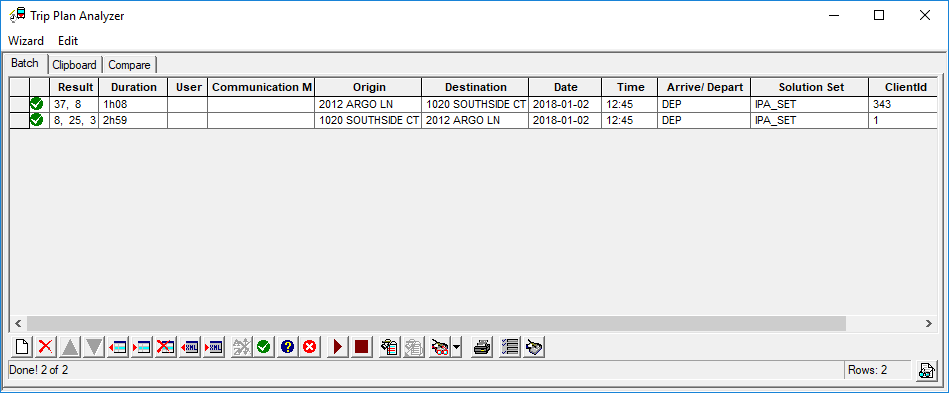Select the row header cell of the 2h59 row
The height and width of the screenshot is (393, 949).
pyautogui.click(x=19, y=120)
